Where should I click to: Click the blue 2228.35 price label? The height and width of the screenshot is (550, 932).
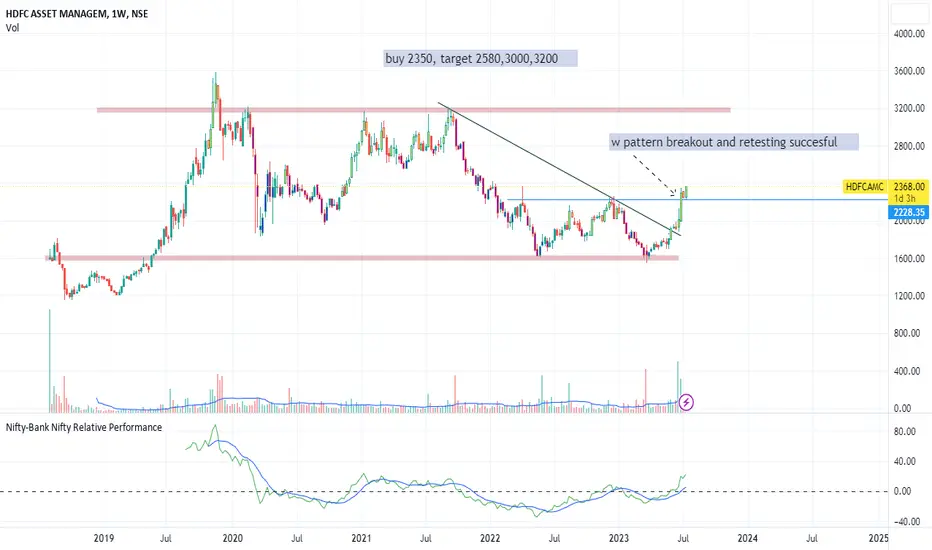909,212
